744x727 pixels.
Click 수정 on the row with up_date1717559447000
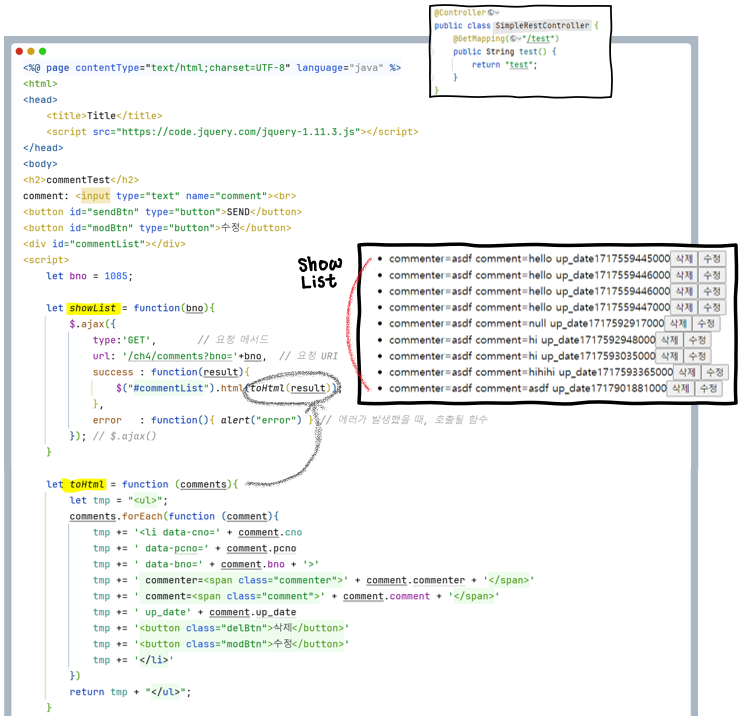pos(712,308)
